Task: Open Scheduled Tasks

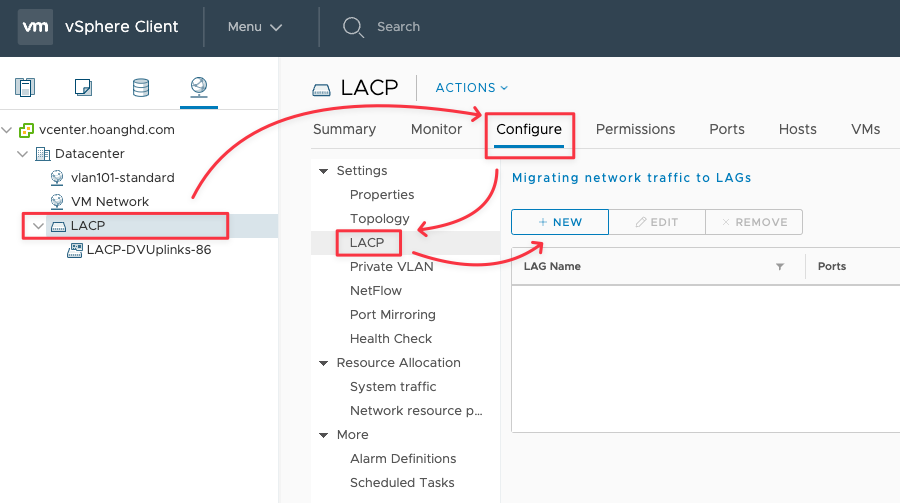Action: pos(402,483)
